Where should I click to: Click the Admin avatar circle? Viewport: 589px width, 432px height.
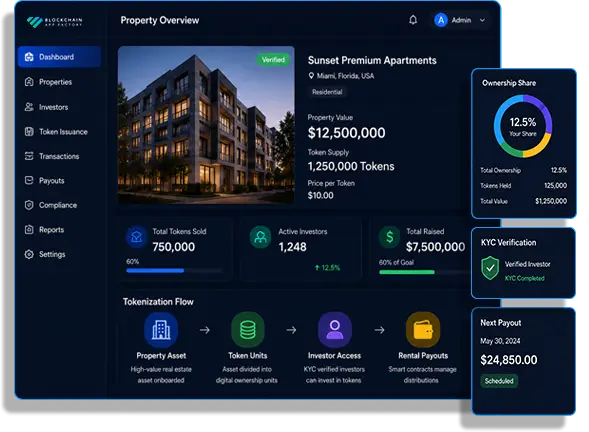(x=441, y=20)
